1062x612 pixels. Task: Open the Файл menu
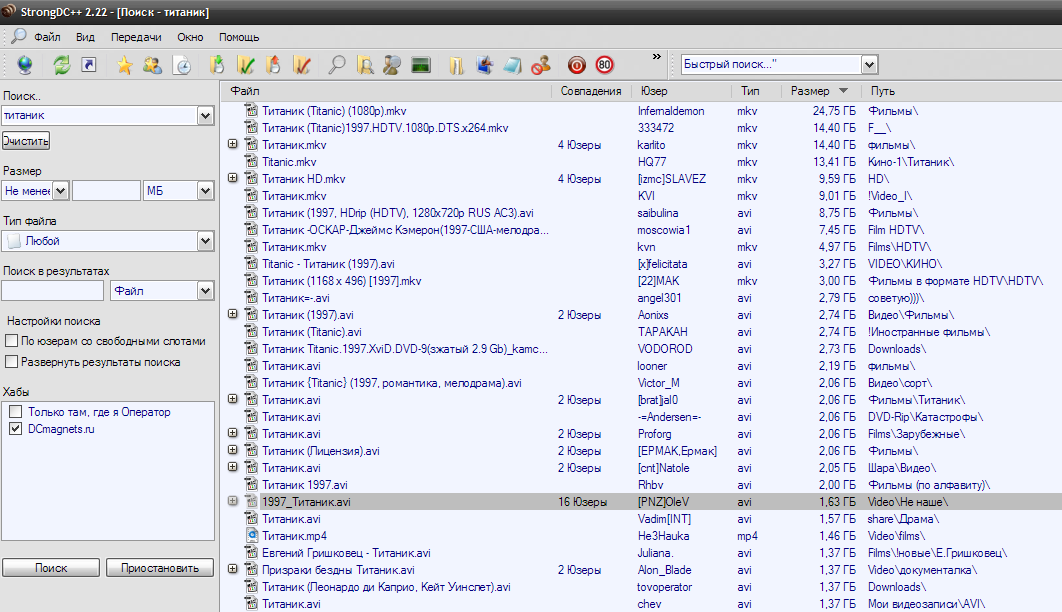[47, 37]
